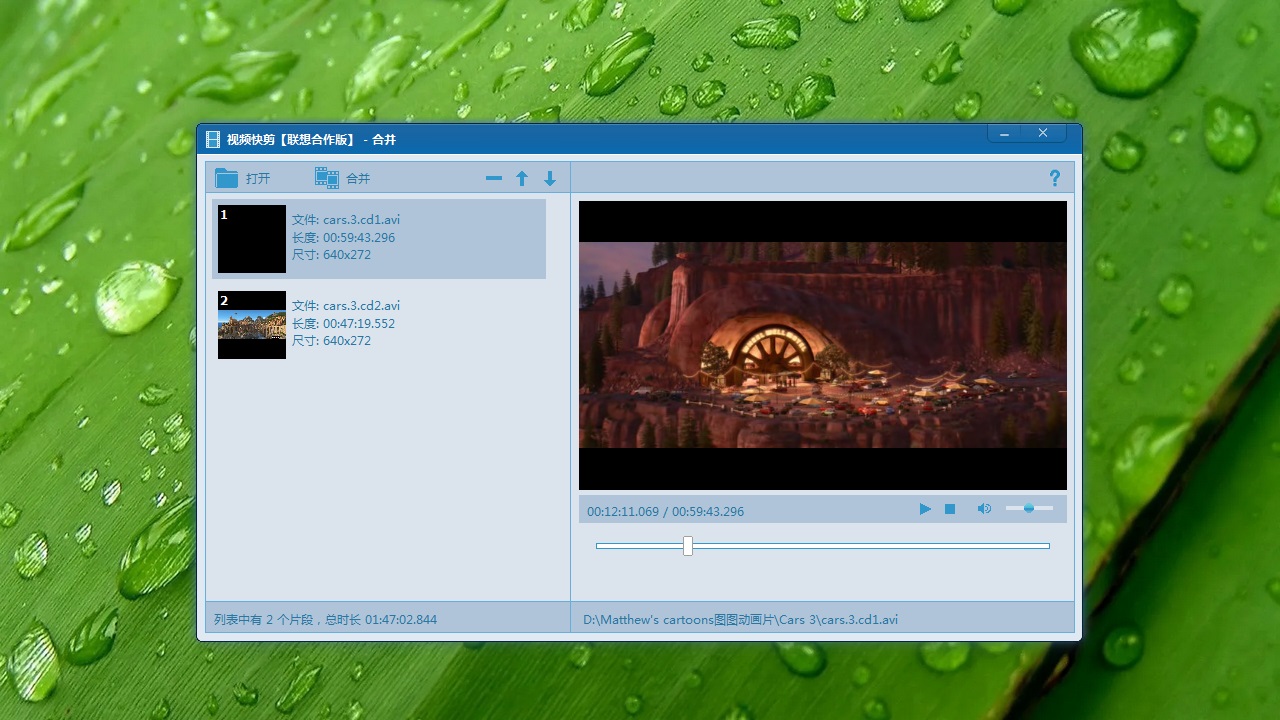Screen dimensions: 1280x720
Task: Close the 视频快剪 window
Action: 1043,133
